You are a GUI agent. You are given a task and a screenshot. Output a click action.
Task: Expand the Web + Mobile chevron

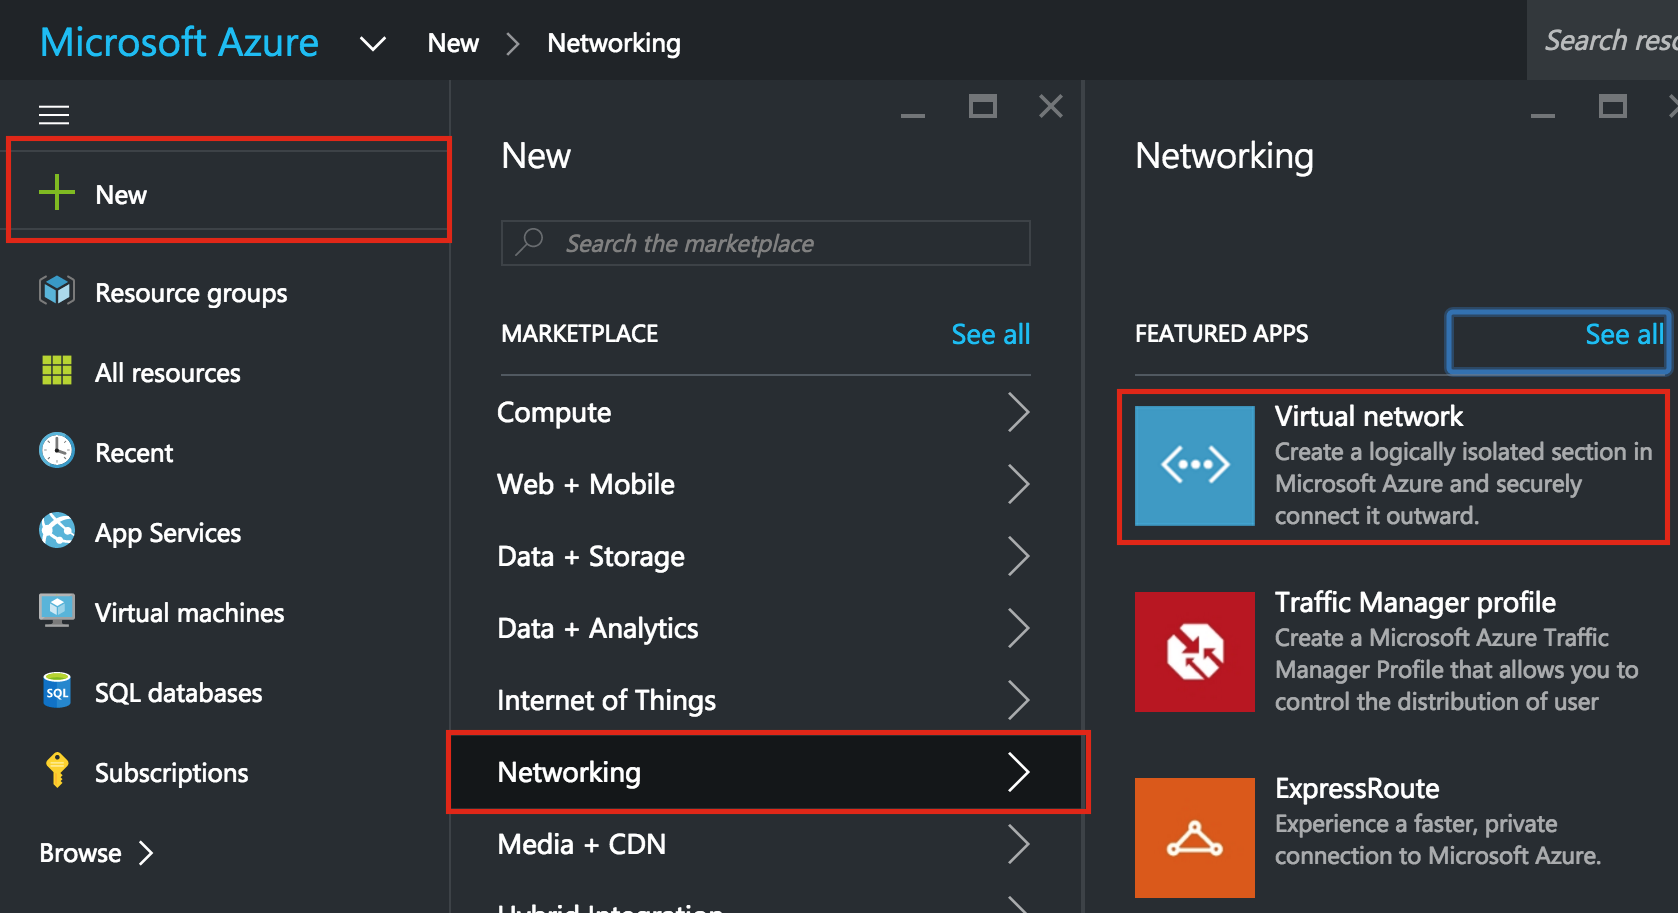tap(1018, 484)
